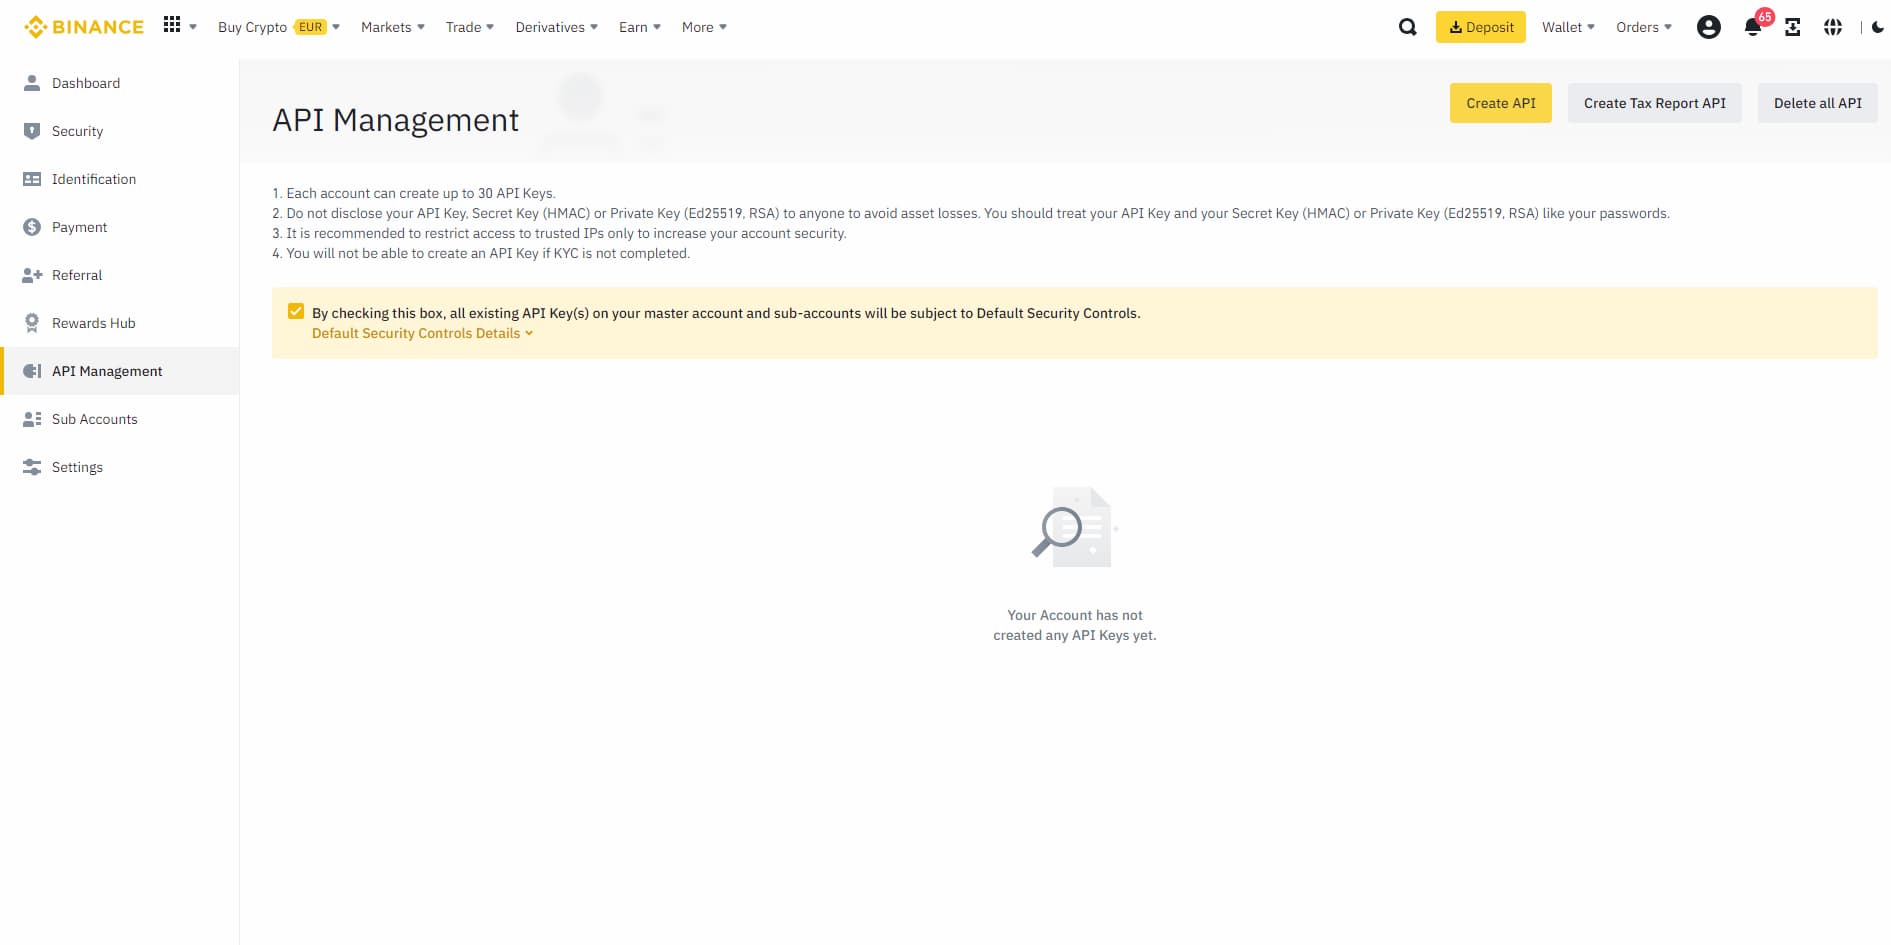Open Security sidebar item

120,131
